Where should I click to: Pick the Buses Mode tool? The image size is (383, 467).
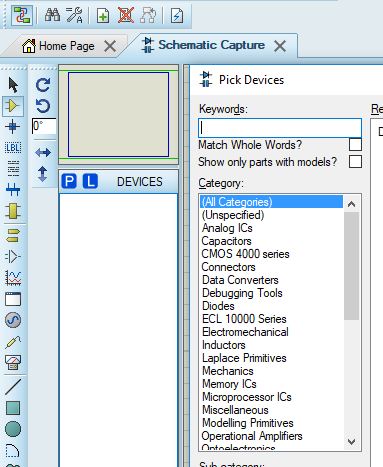point(13,190)
